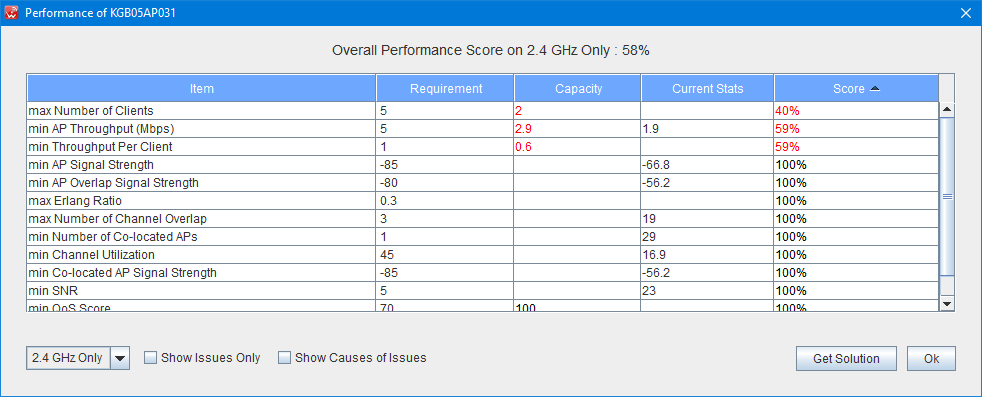Click the vertical scrollbar thumb
Screen dimensions: 982x397
947,196
